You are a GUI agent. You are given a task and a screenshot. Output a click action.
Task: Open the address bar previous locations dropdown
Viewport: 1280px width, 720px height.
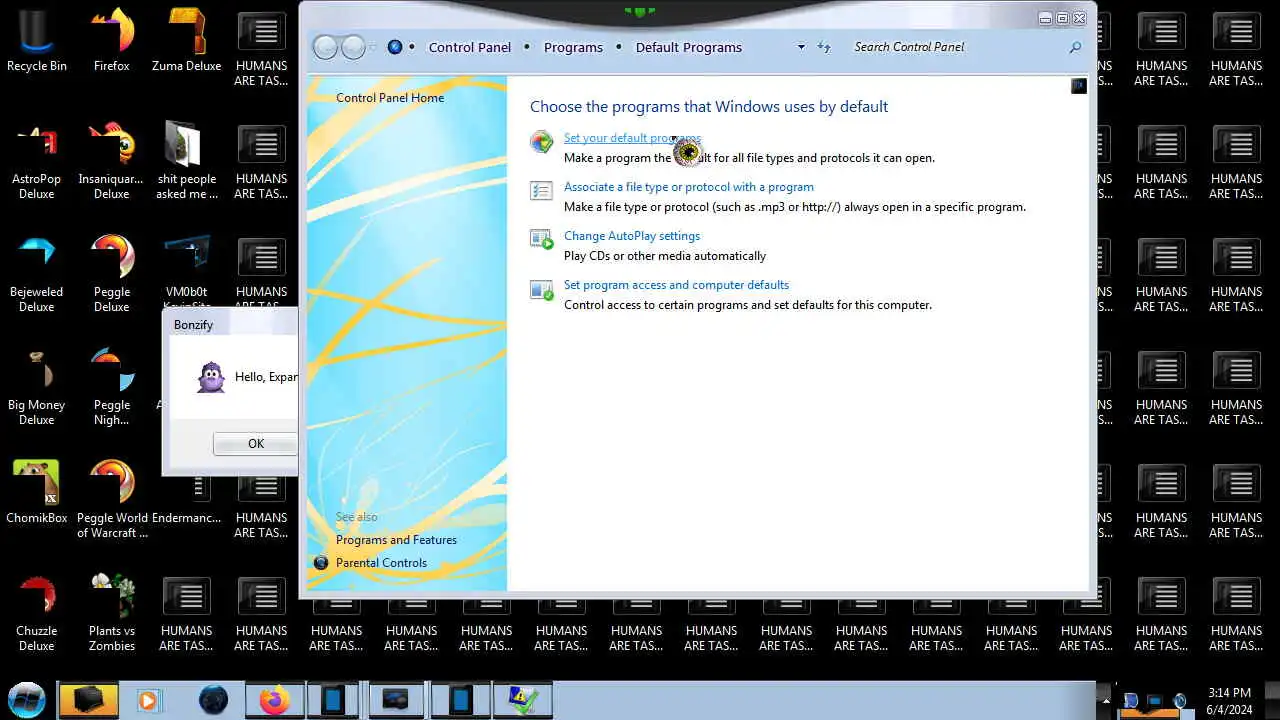click(801, 47)
